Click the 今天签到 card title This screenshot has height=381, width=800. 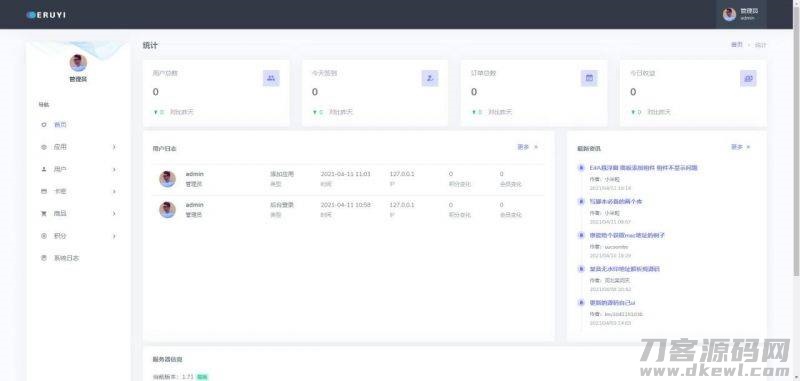[x=324, y=73]
